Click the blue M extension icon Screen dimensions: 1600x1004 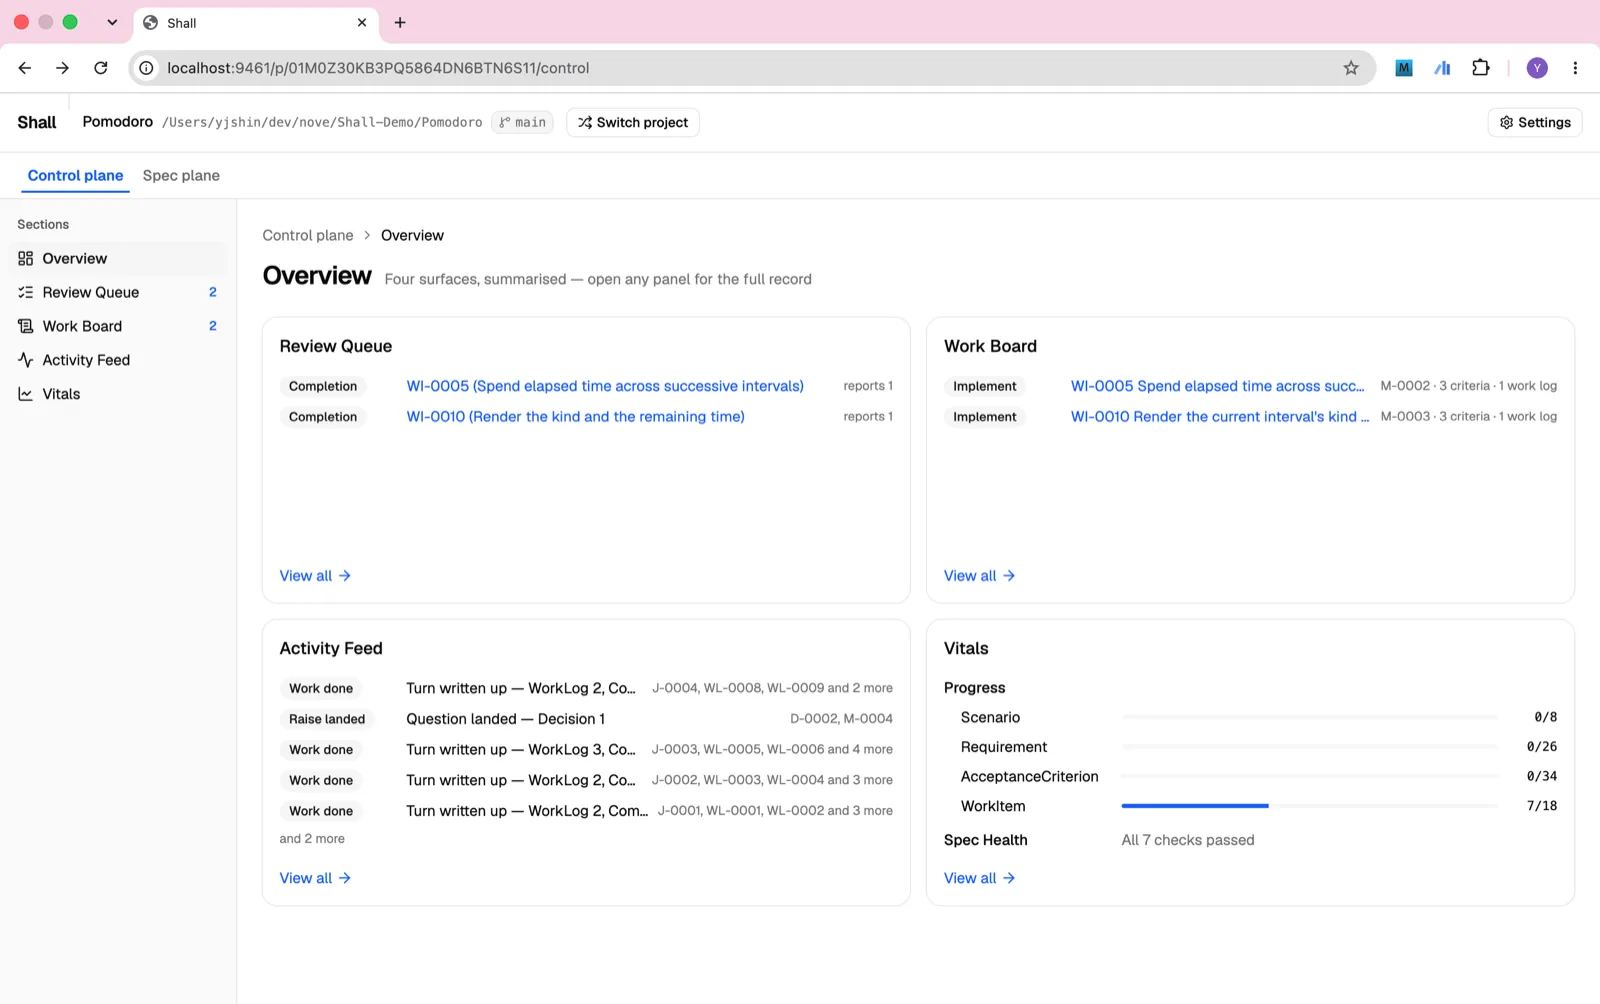click(1404, 68)
